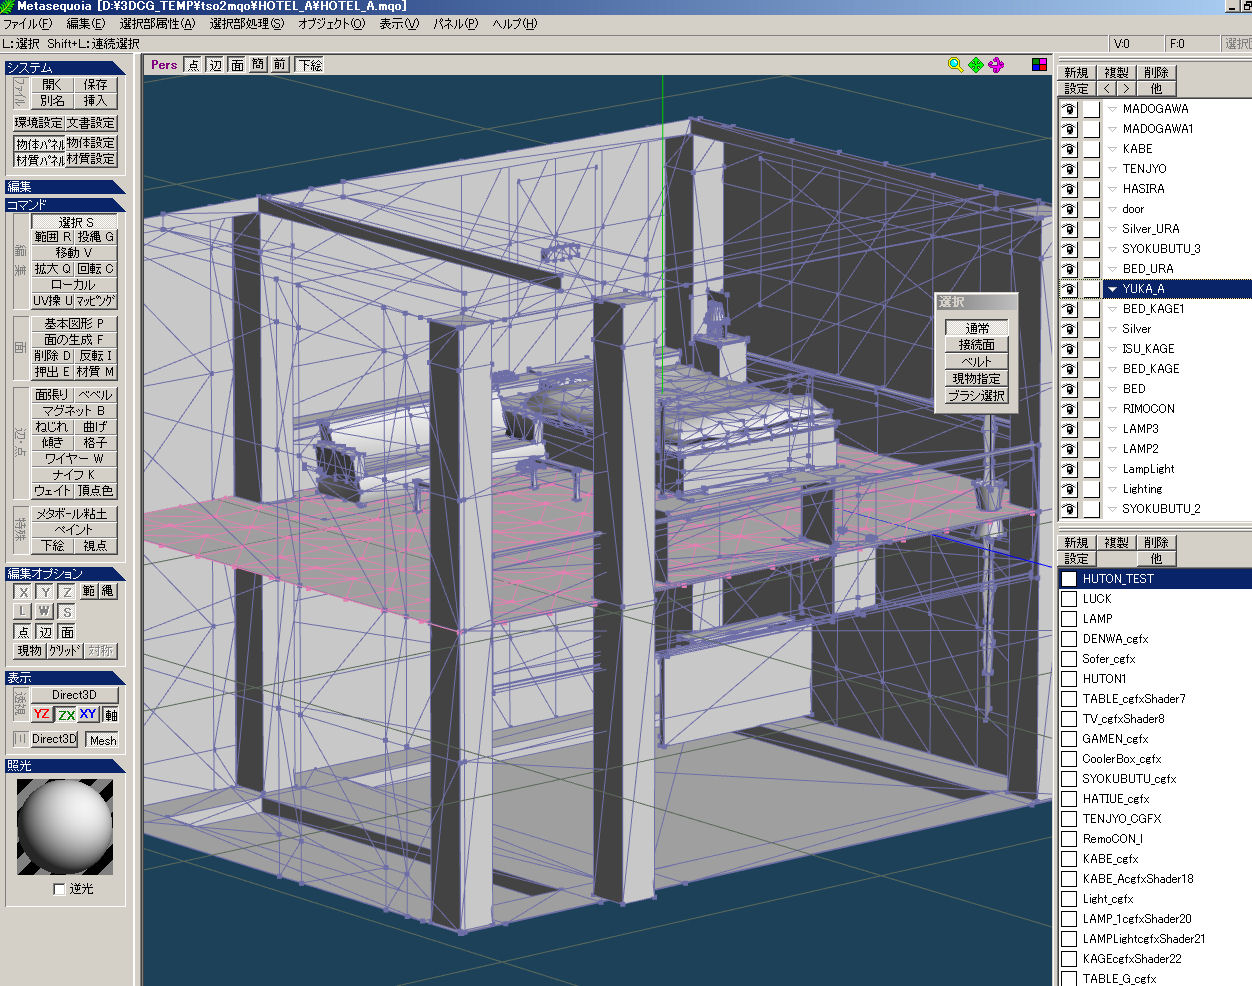Click the yellow magnifier zoom icon
Screen dimensions: 1252x986
[955, 65]
